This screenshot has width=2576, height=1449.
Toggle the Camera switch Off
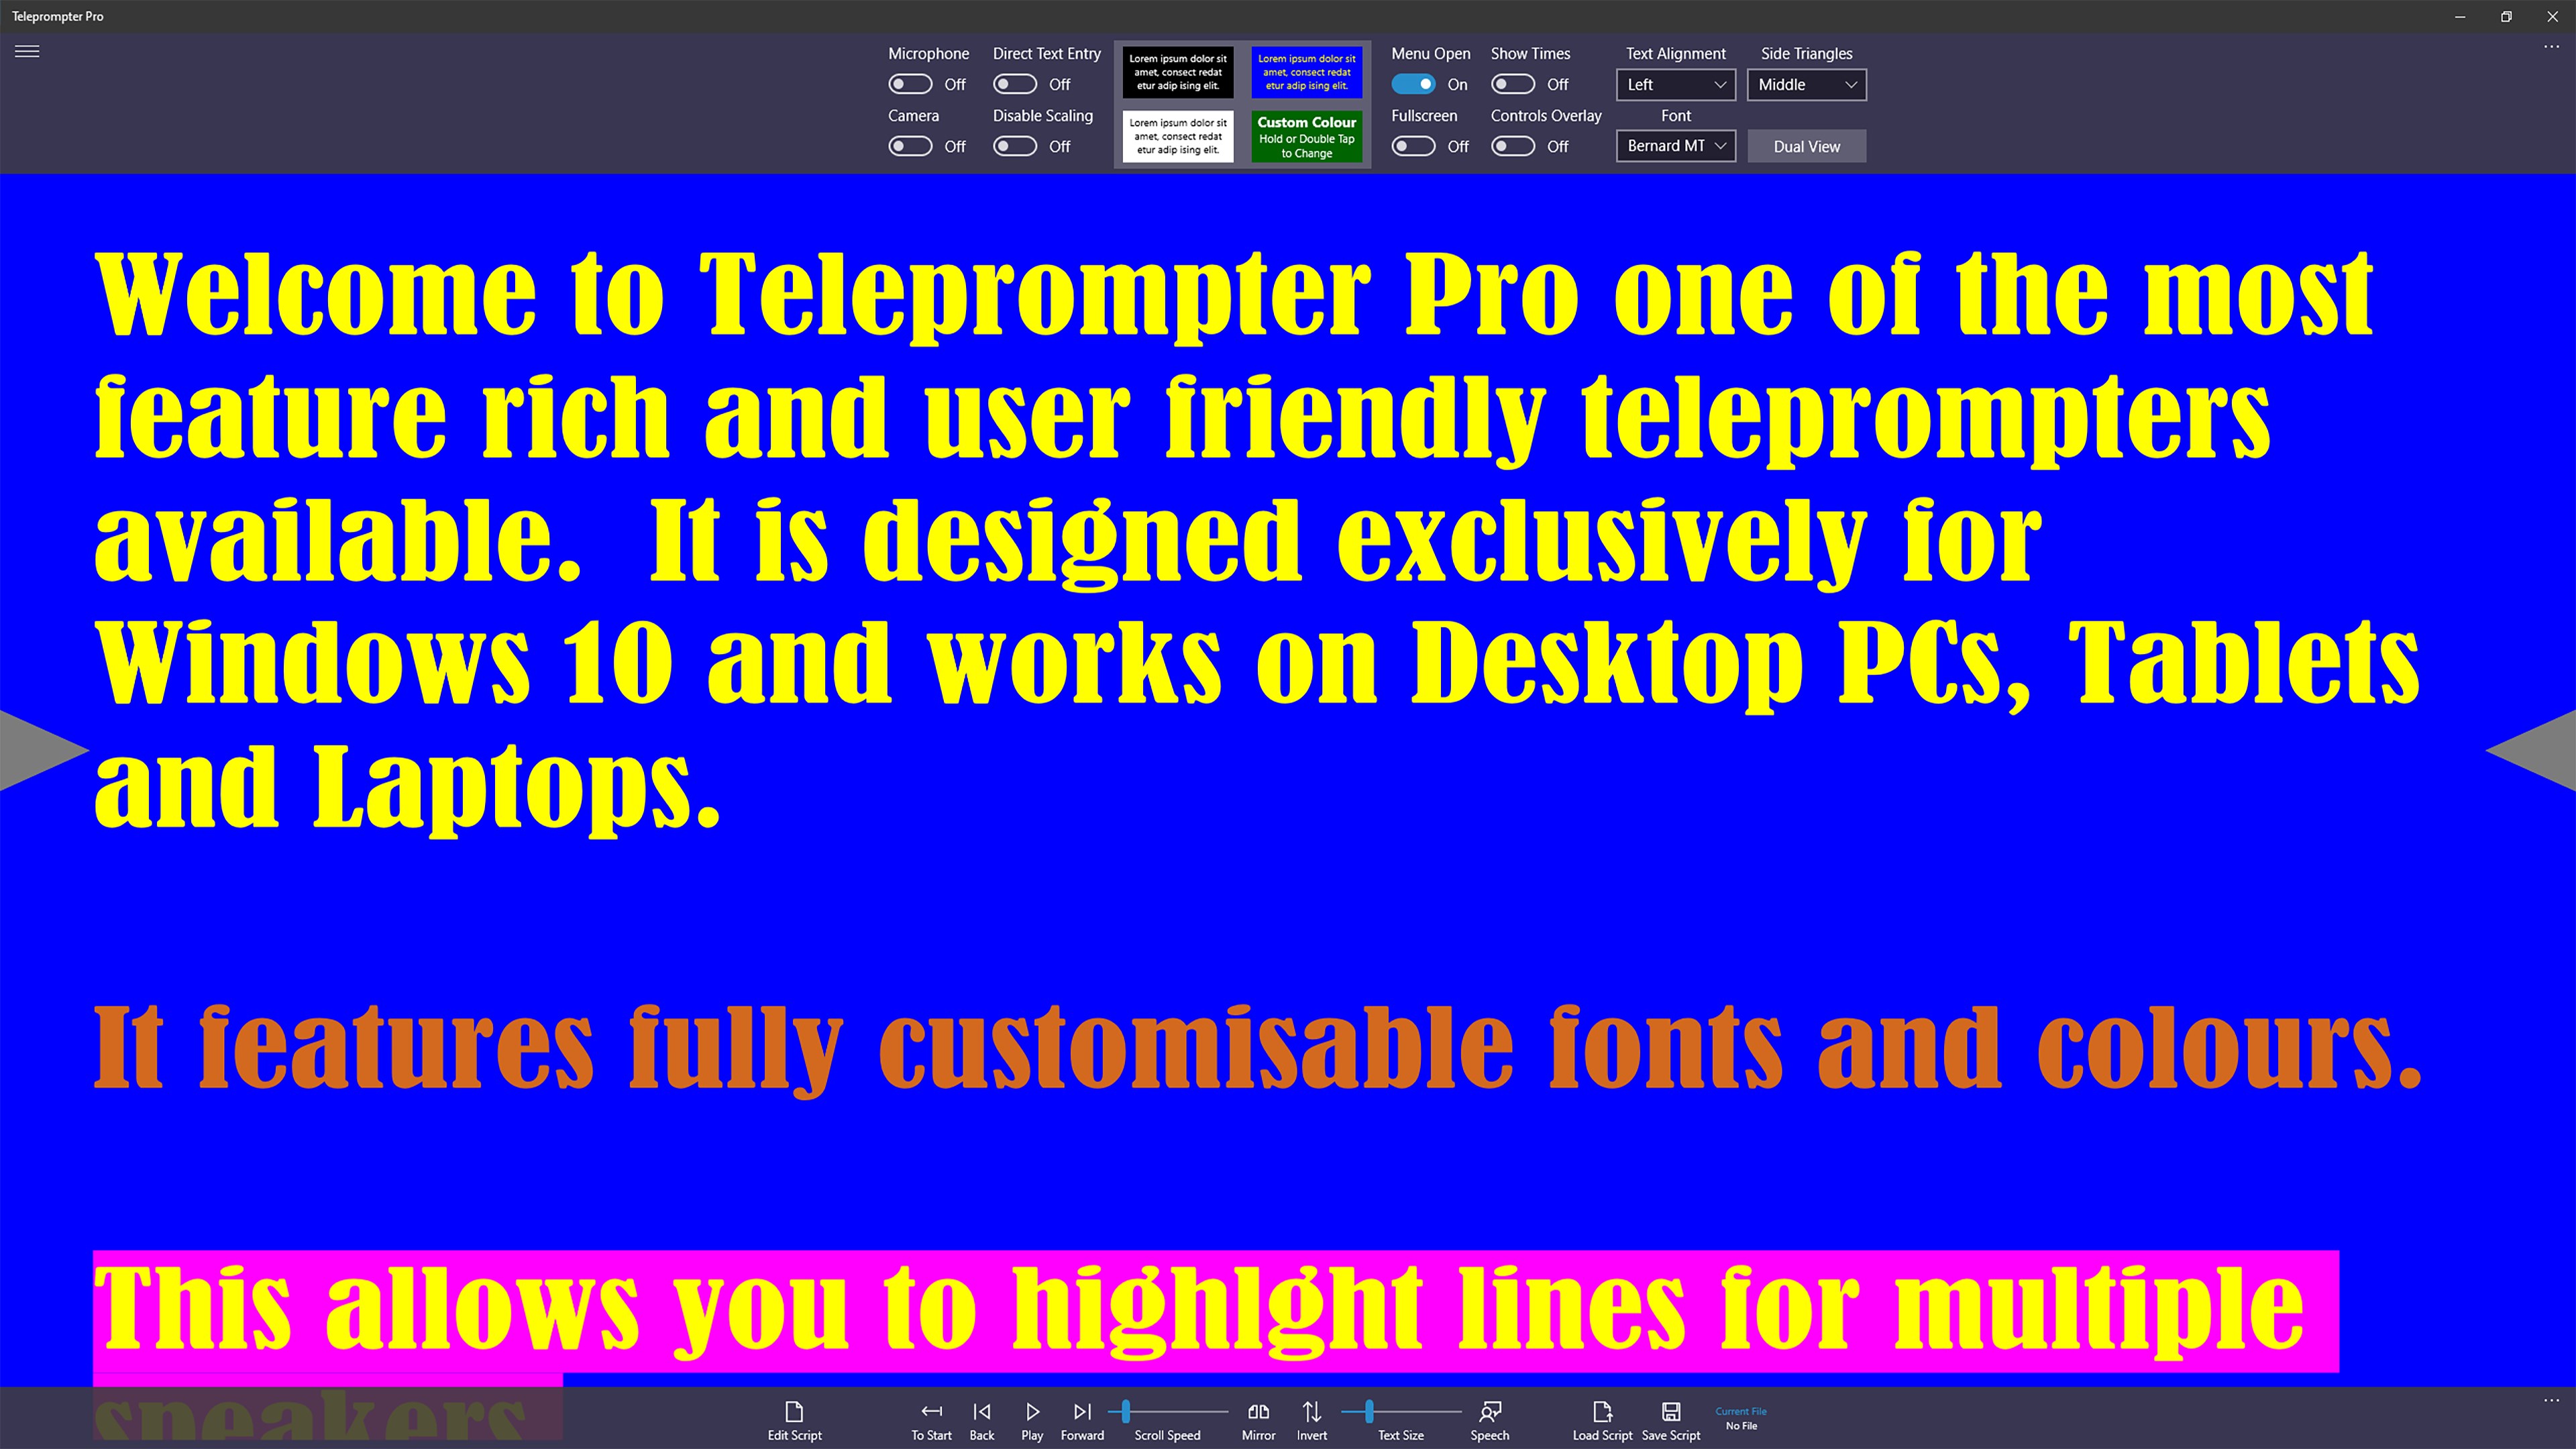pos(910,145)
